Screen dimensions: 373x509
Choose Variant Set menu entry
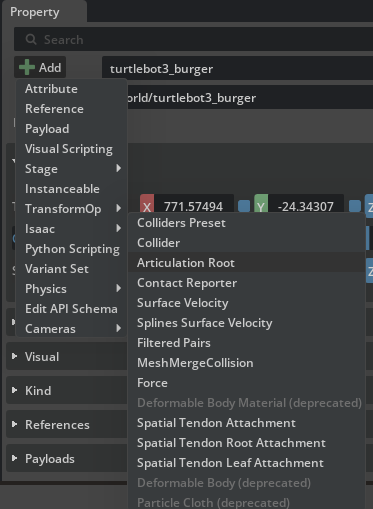pyautogui.click(x=72, y=269)
